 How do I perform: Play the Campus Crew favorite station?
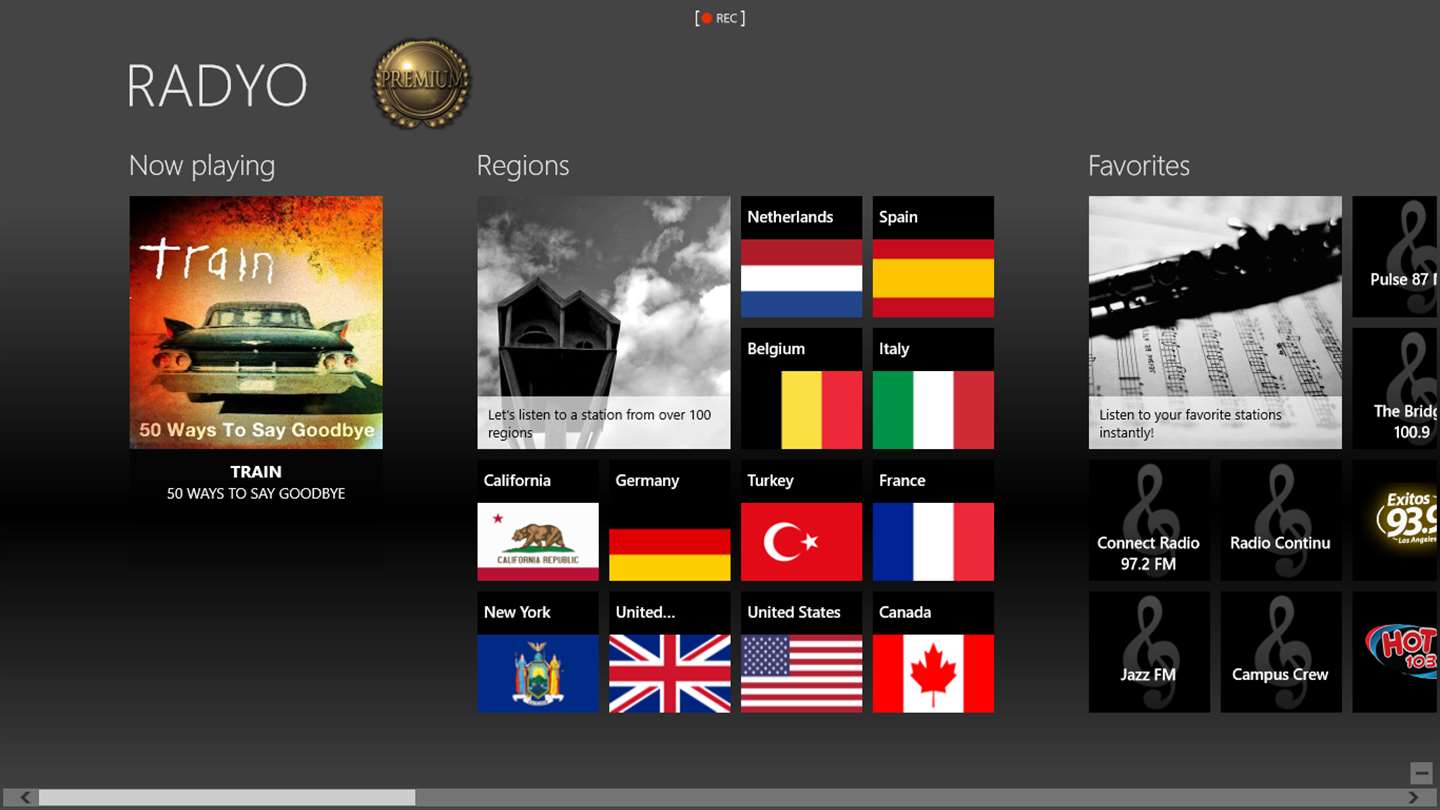click(x=1281, y=652)
